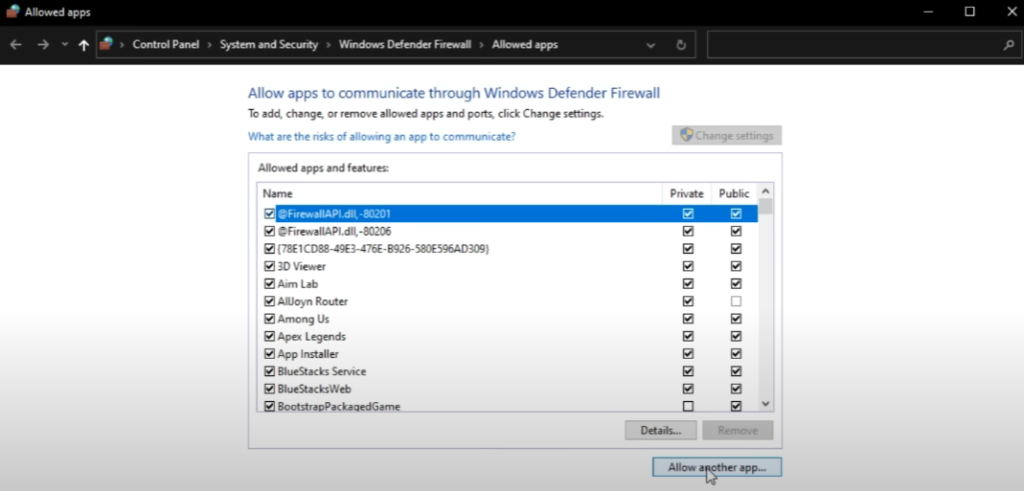The height and width of the screenshot is (491, 1024).
Task: Open Windows Defender Firewall breadcrumb
Action: click(x=405, y=44)
